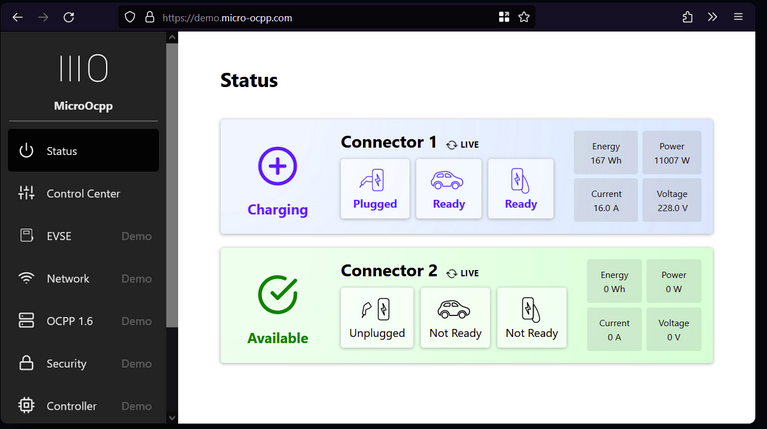Go to the EVSE sidebar section
This screenshot has width=767, height=429.
pyautogui.click(x=83, y=236)
